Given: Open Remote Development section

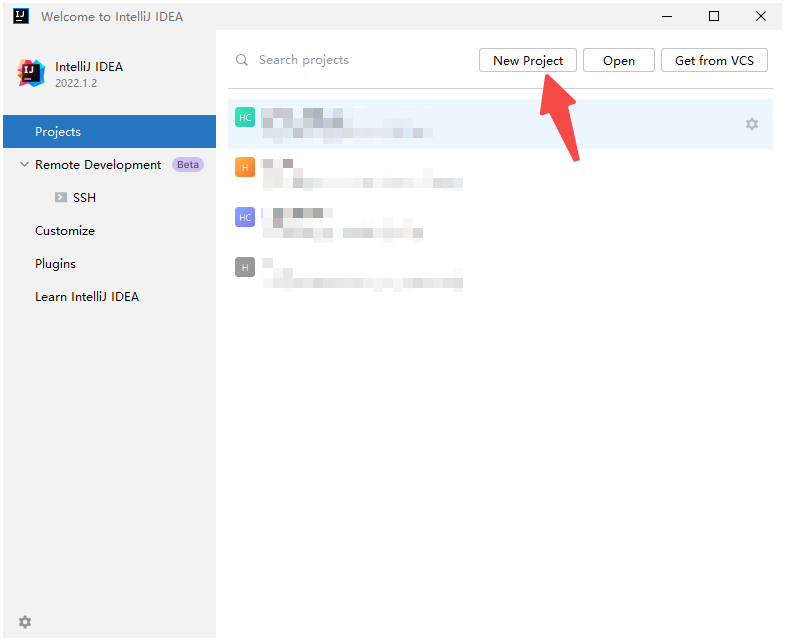Looking at the screenshot, I should tap(98, 165).
